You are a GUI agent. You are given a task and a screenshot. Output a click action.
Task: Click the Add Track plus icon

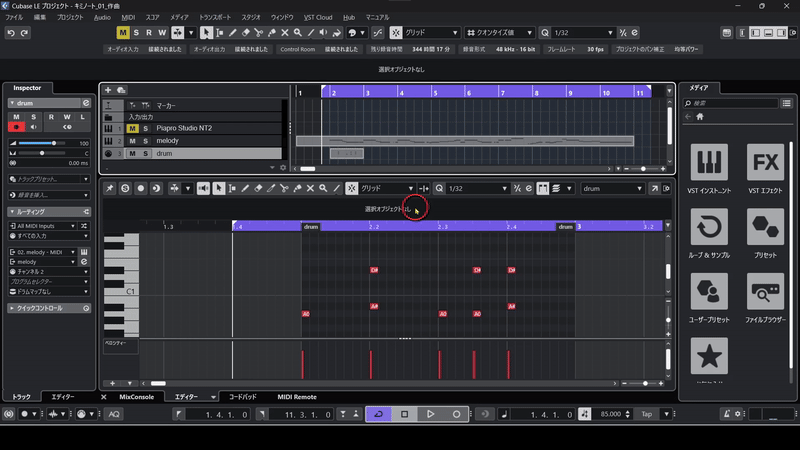coord(108,90)
